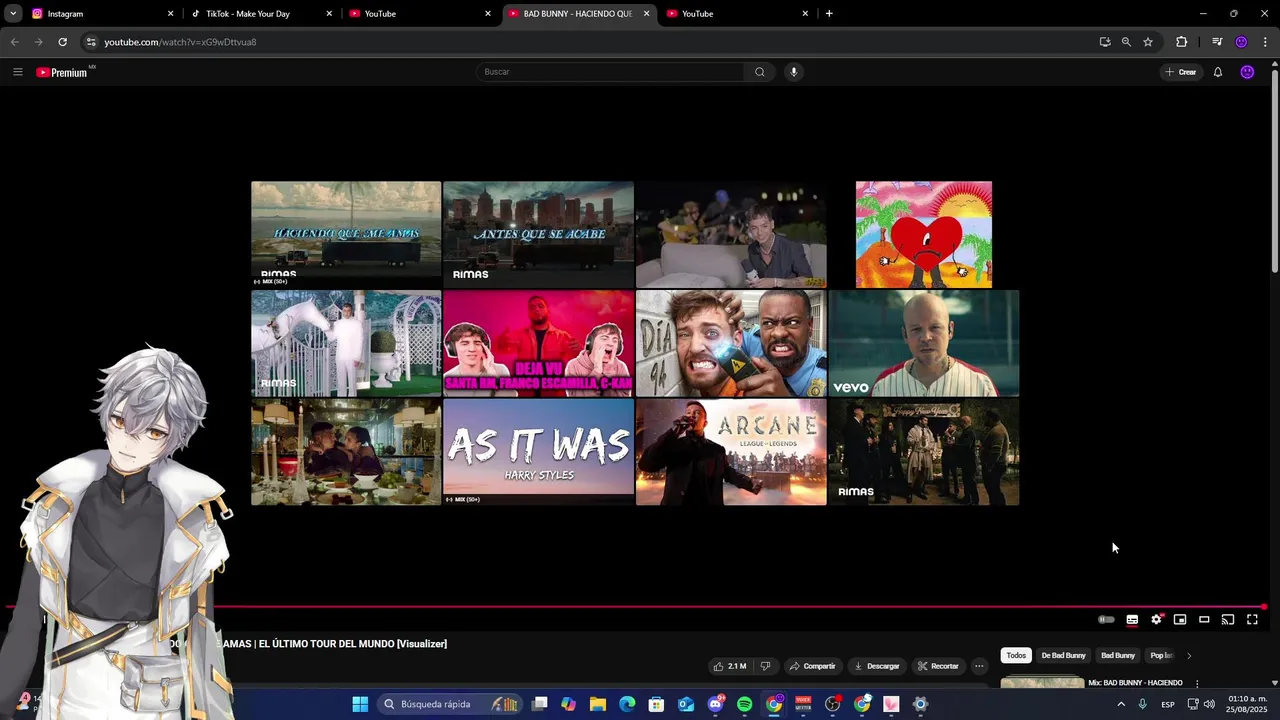The width and height of the screenshot is (1280, 720).
Task: Switch to TikTok - Make Your Day tab
Action: click(x=262, y=14)
